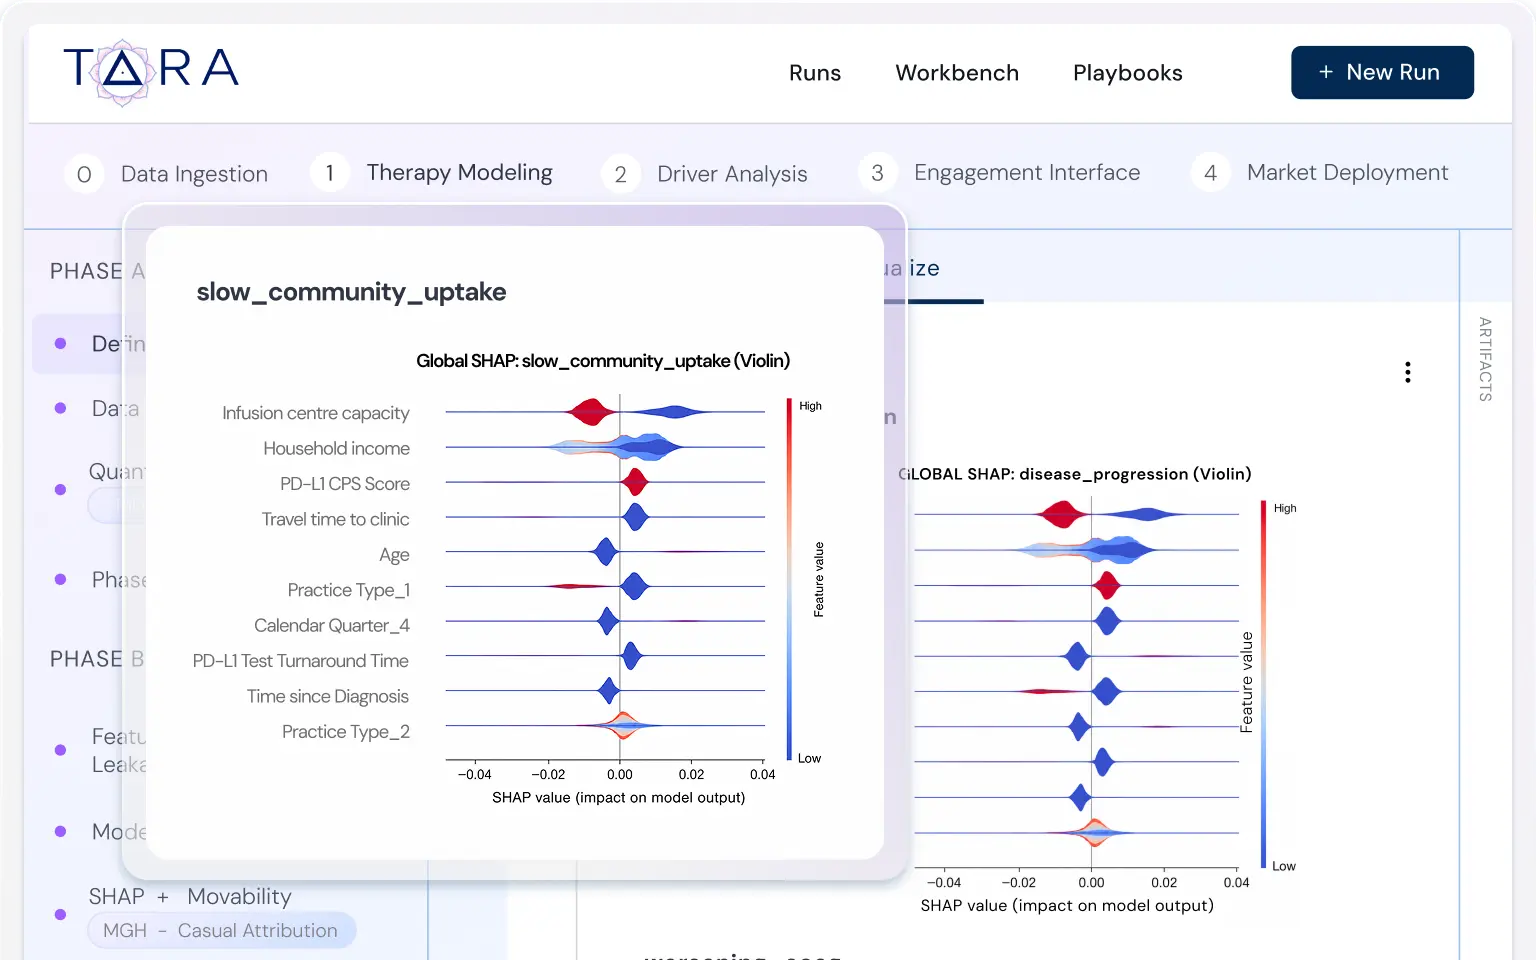Click the MGH - Casual Attribution tag

point(221,930)
